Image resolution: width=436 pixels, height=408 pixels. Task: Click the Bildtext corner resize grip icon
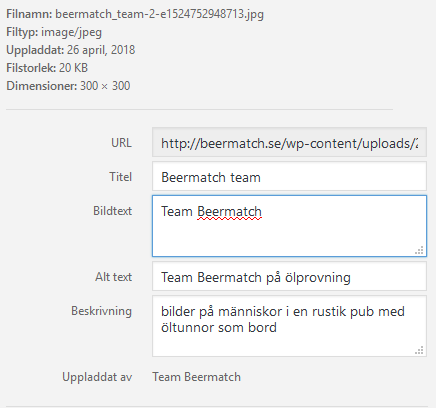[x=419, y=250]
